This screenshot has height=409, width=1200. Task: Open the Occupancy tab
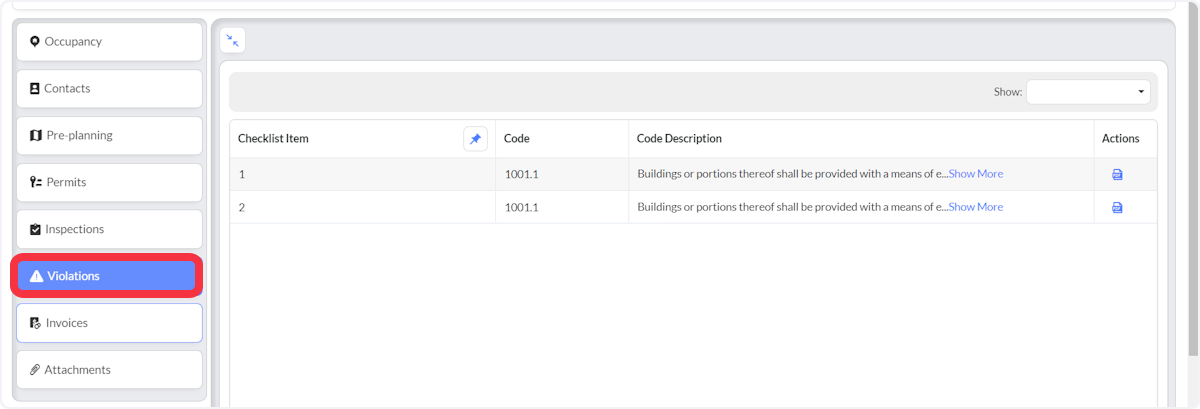pyautogui.click(x=109, y=42)
